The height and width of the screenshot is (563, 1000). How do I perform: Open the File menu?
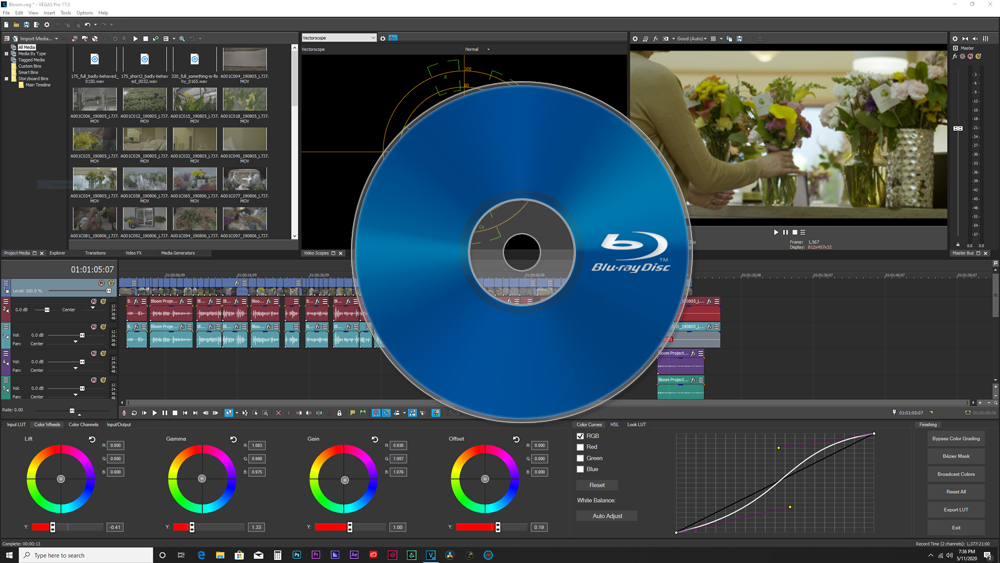click(x=6, y=13)
